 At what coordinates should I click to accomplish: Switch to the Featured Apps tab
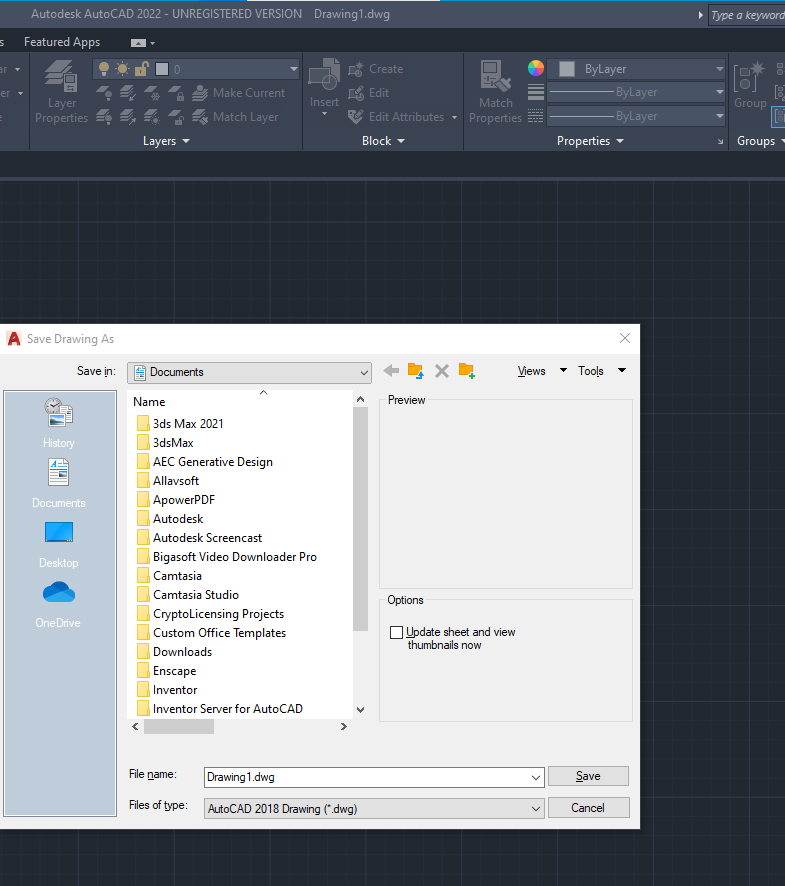(x=62, y=42)
